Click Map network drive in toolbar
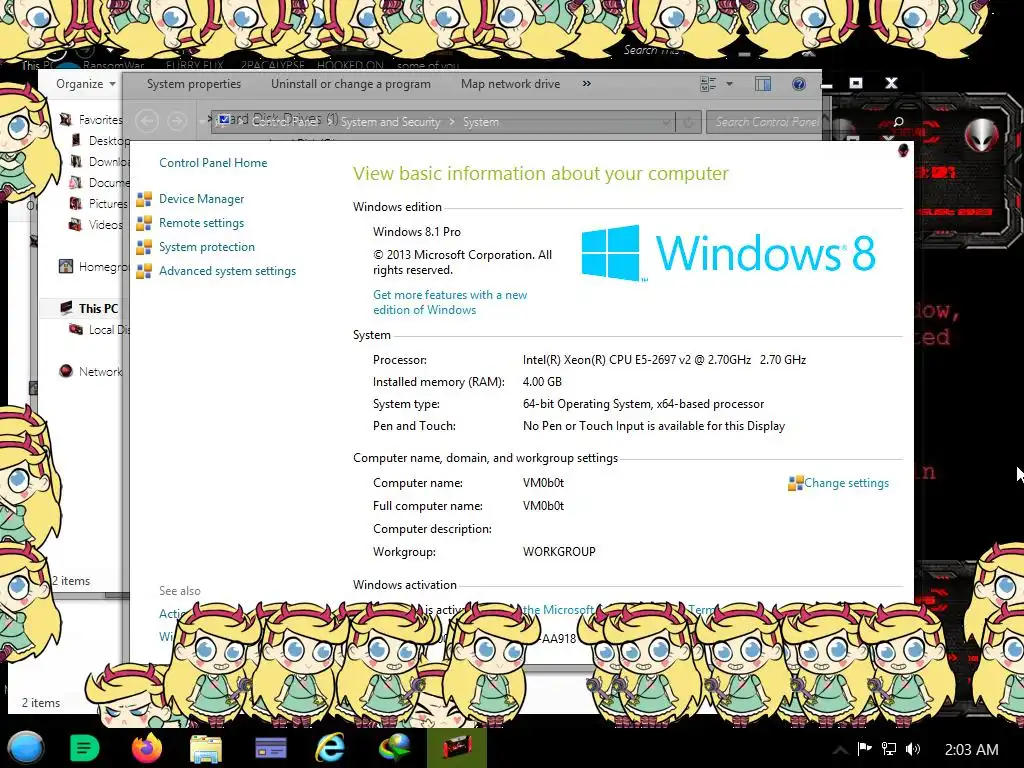The image size is (1024, 768). [x=510, y=84]
